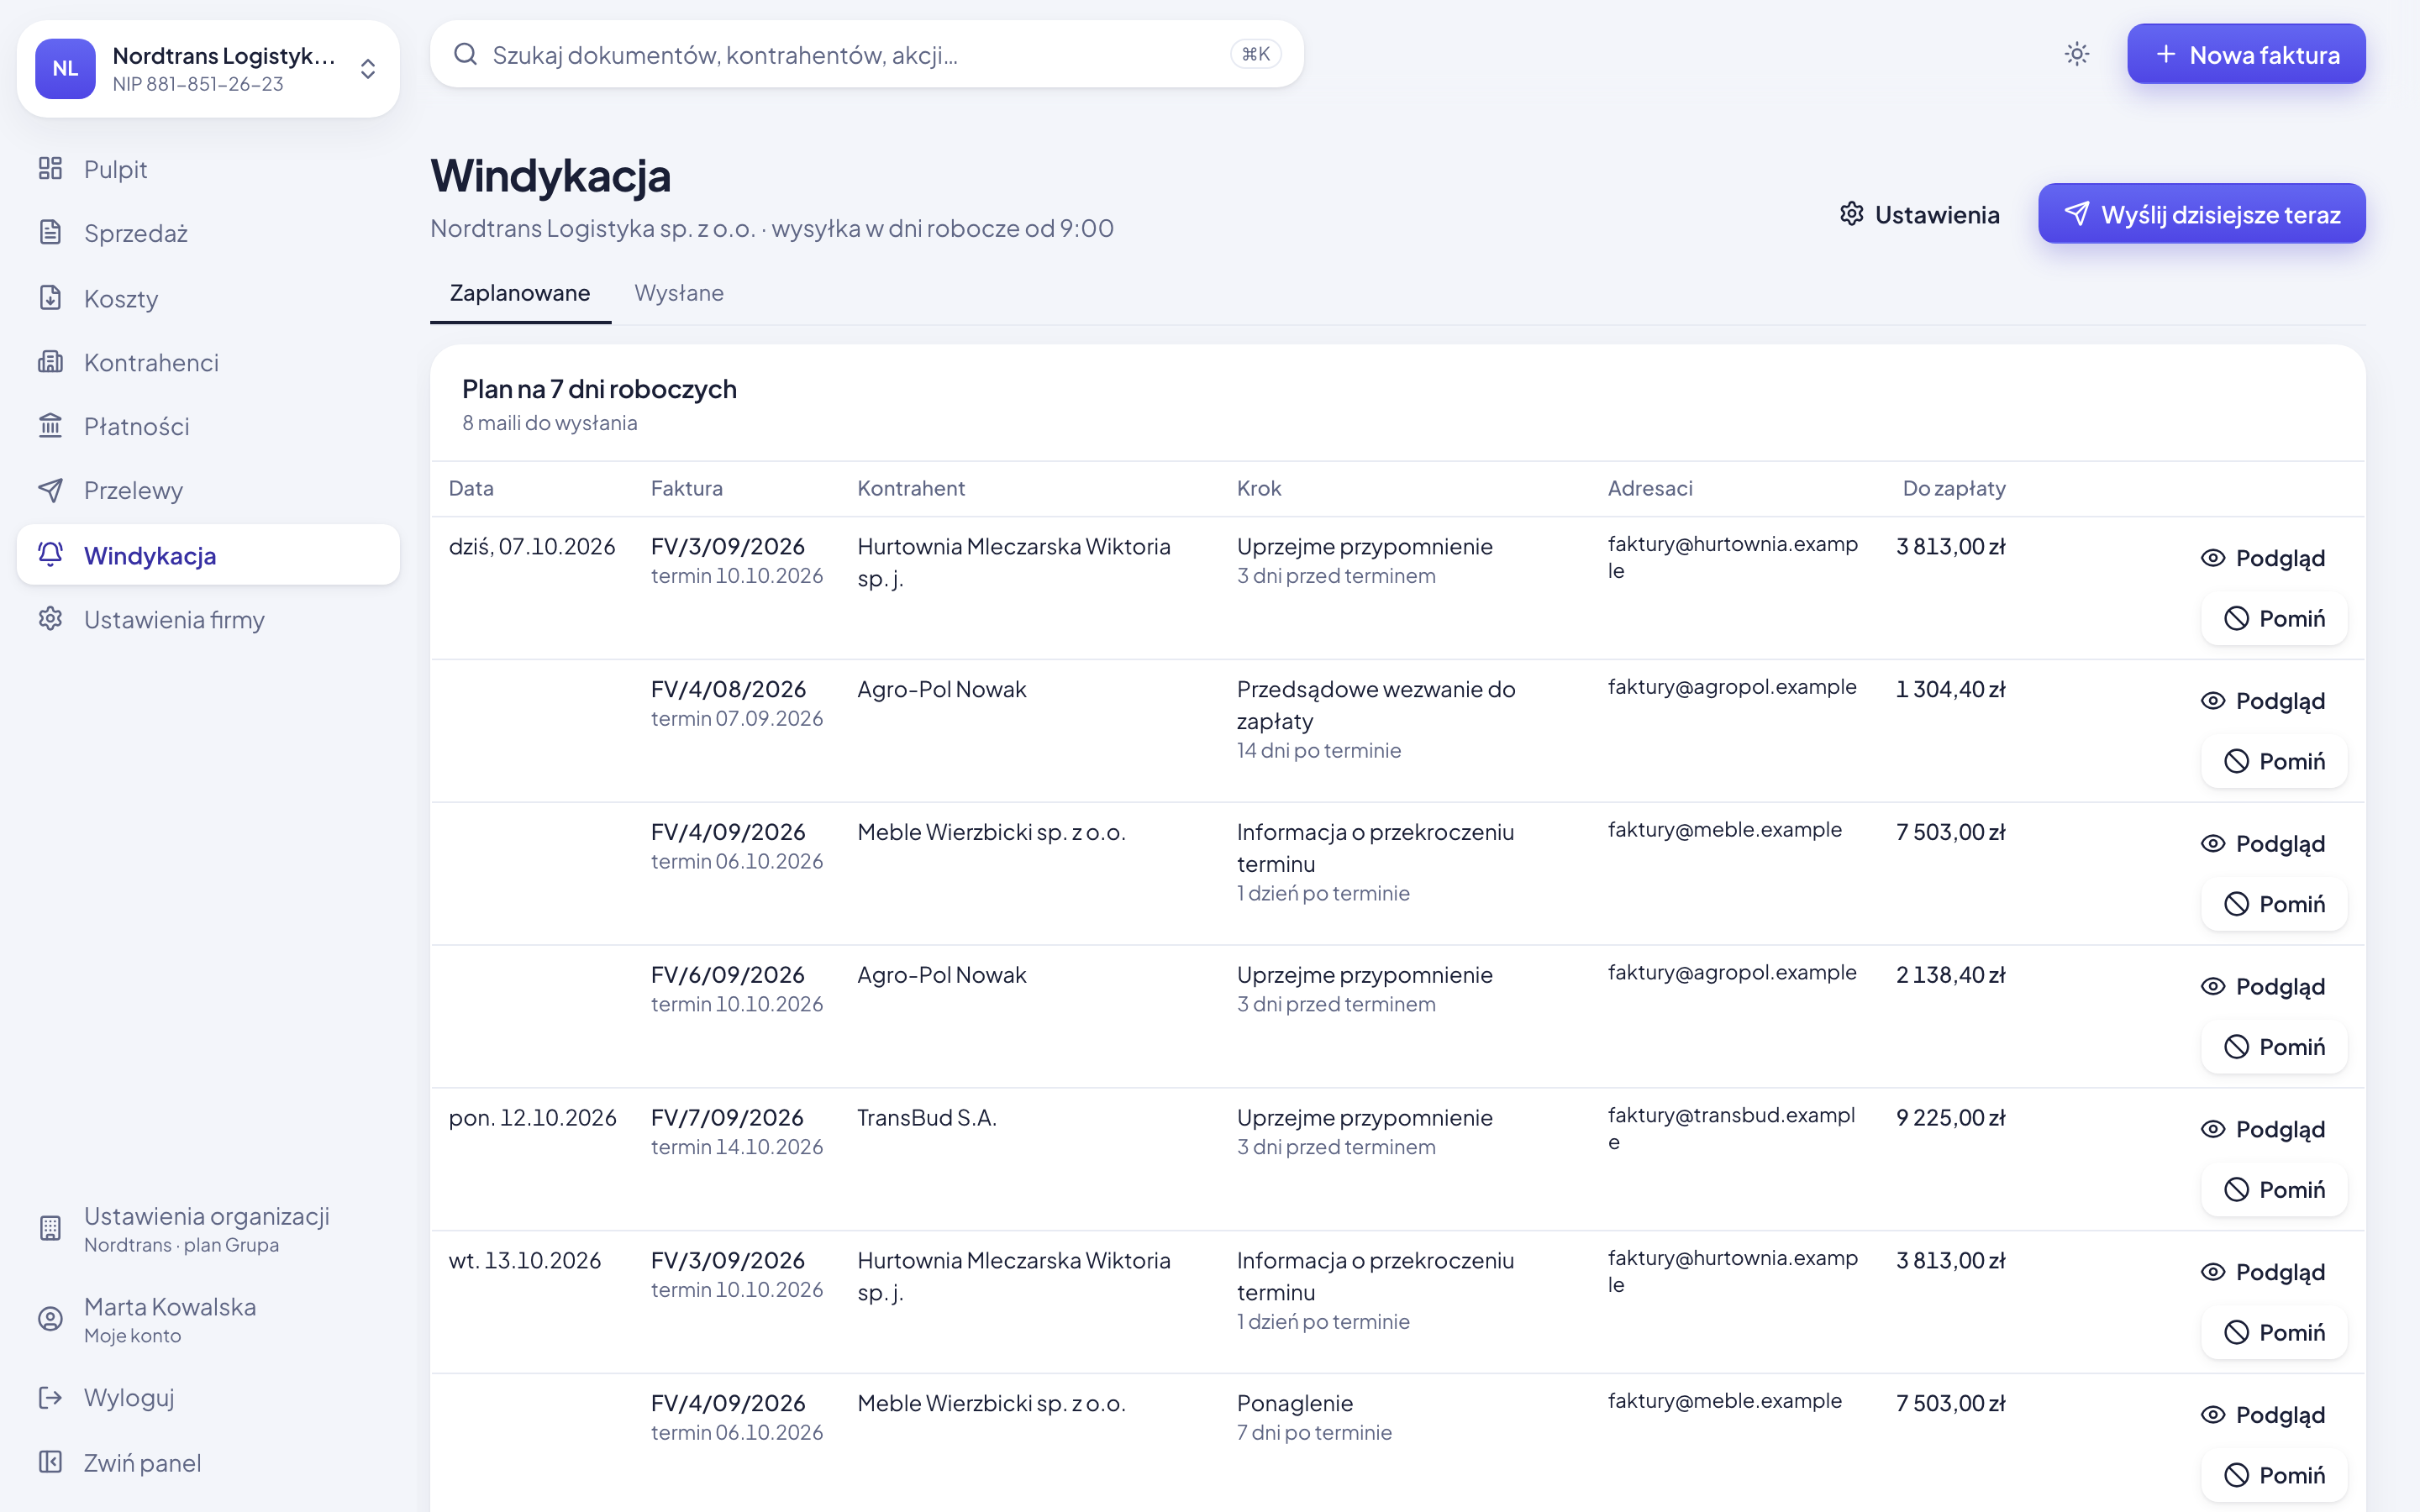Click the Ustawienia organizacji building icon

point(50,1228)
